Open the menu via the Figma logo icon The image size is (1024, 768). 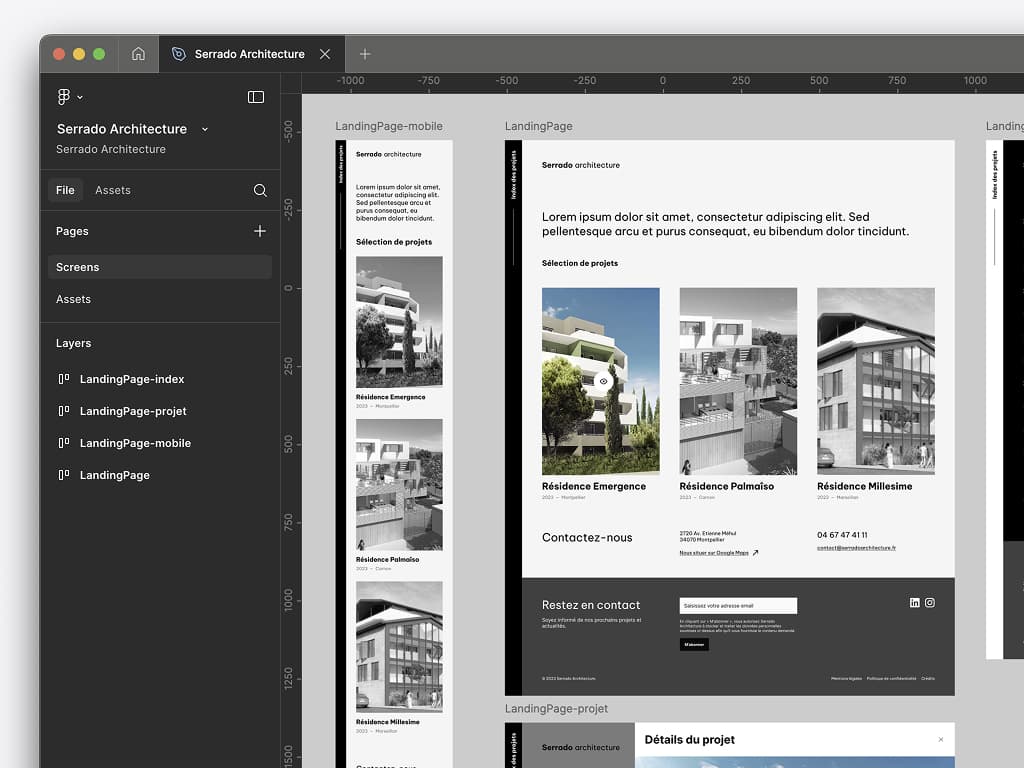click(x=62, y=96)
